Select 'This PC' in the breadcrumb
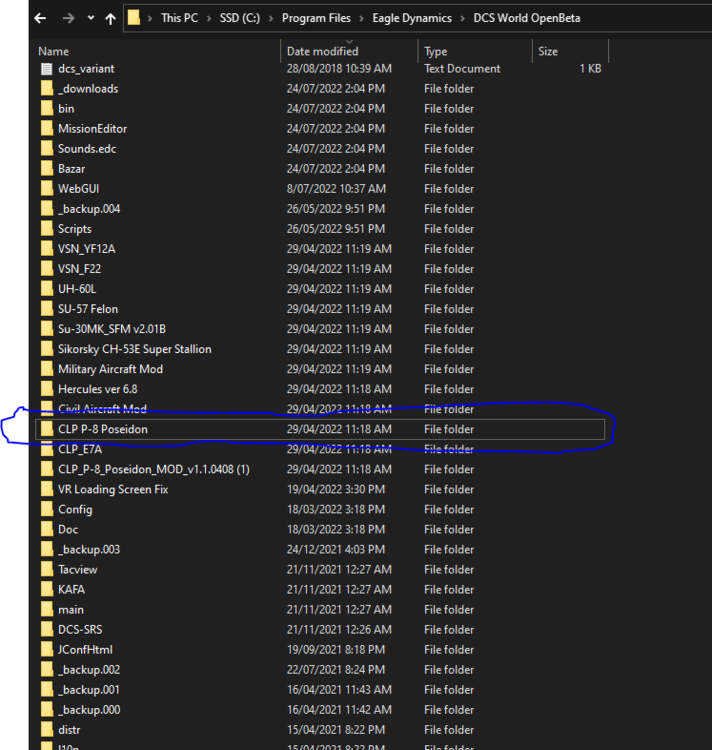712x750 pixels. point(179,18)
